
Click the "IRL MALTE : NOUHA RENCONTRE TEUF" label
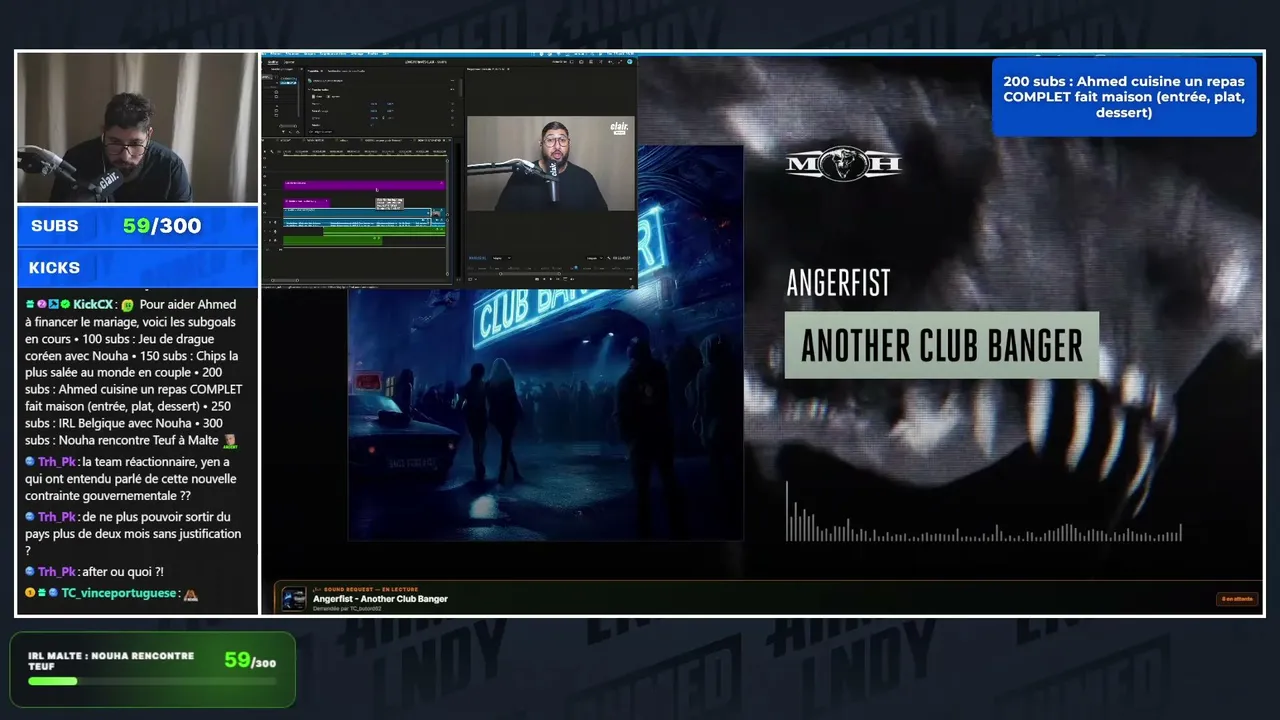click(111, 661)
